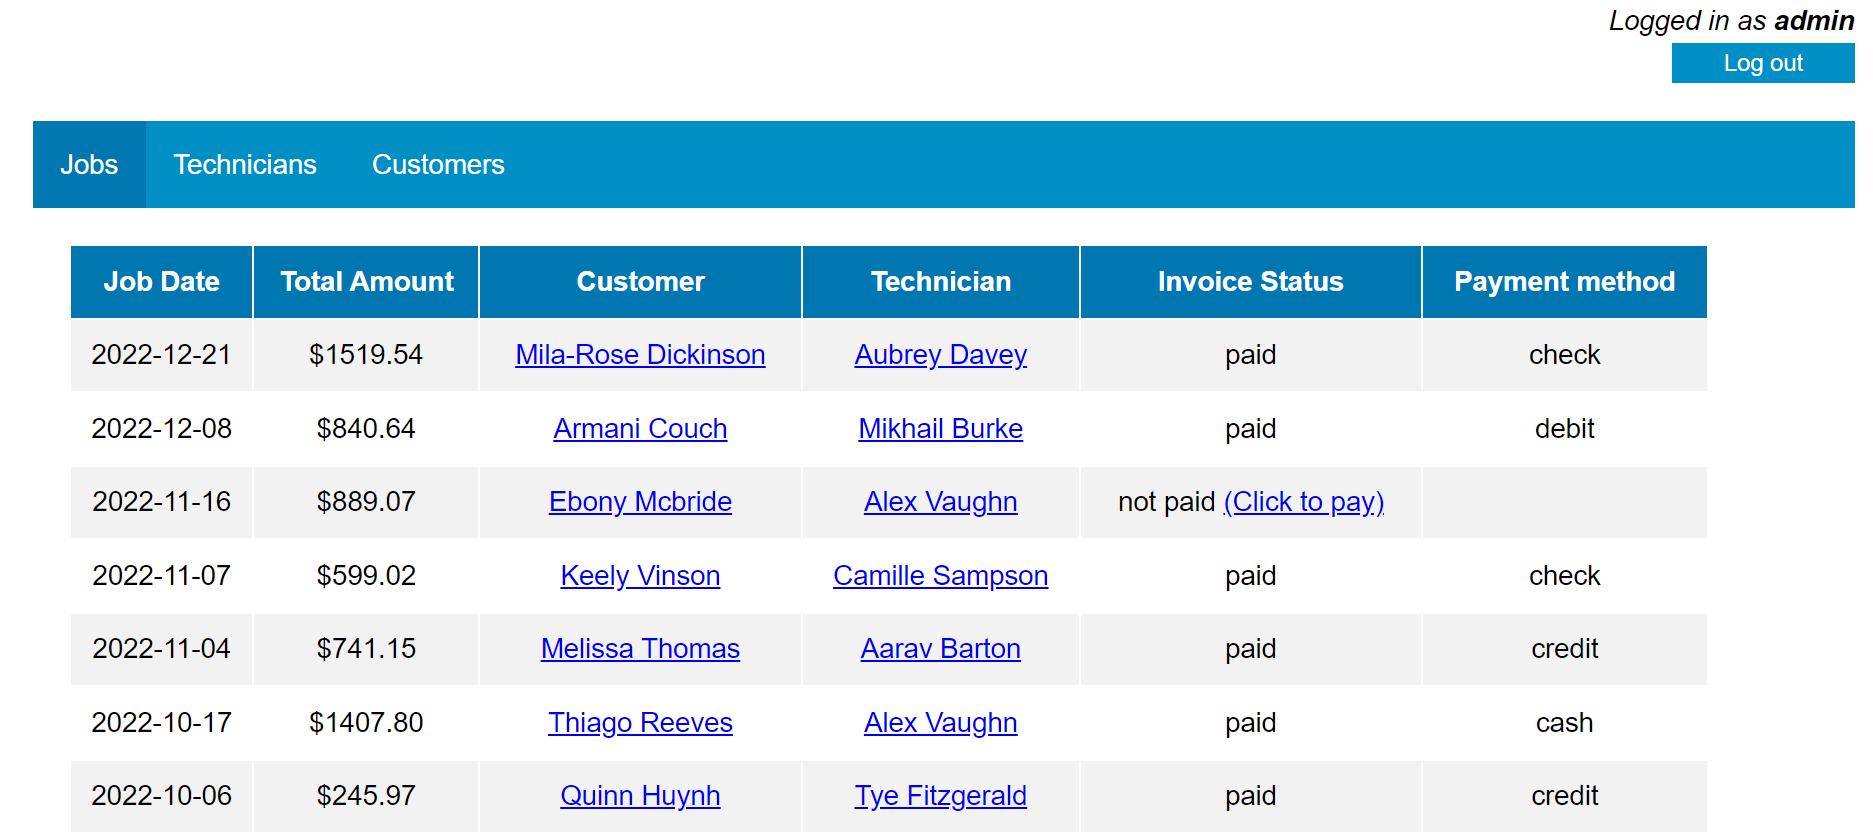
Task: Click the Log out button
Action: (x=1762, y=63)
